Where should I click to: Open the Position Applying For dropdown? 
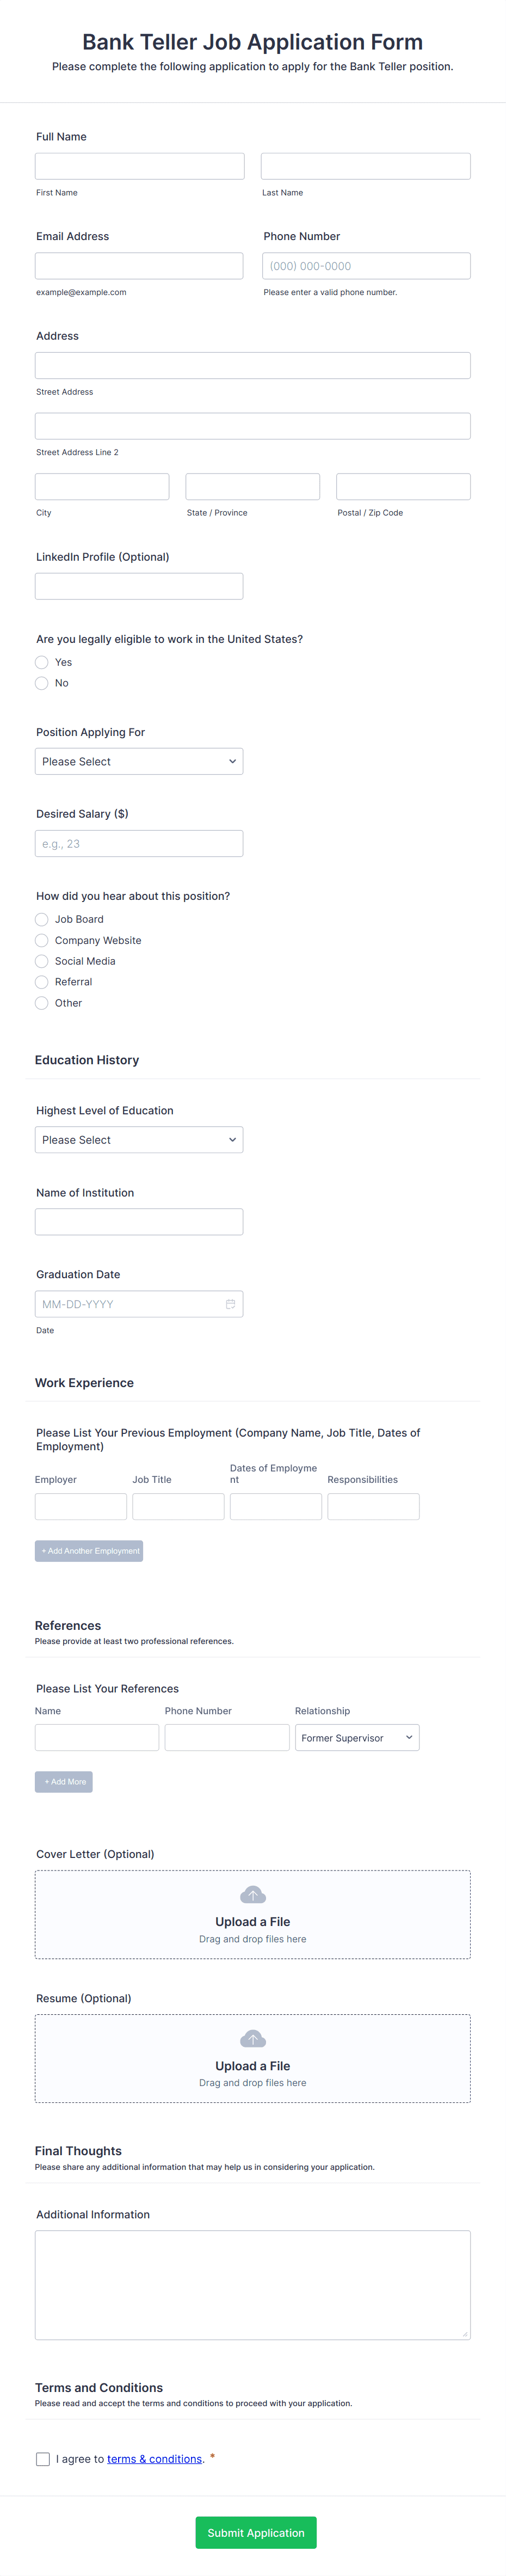click(x=139, y=761)
